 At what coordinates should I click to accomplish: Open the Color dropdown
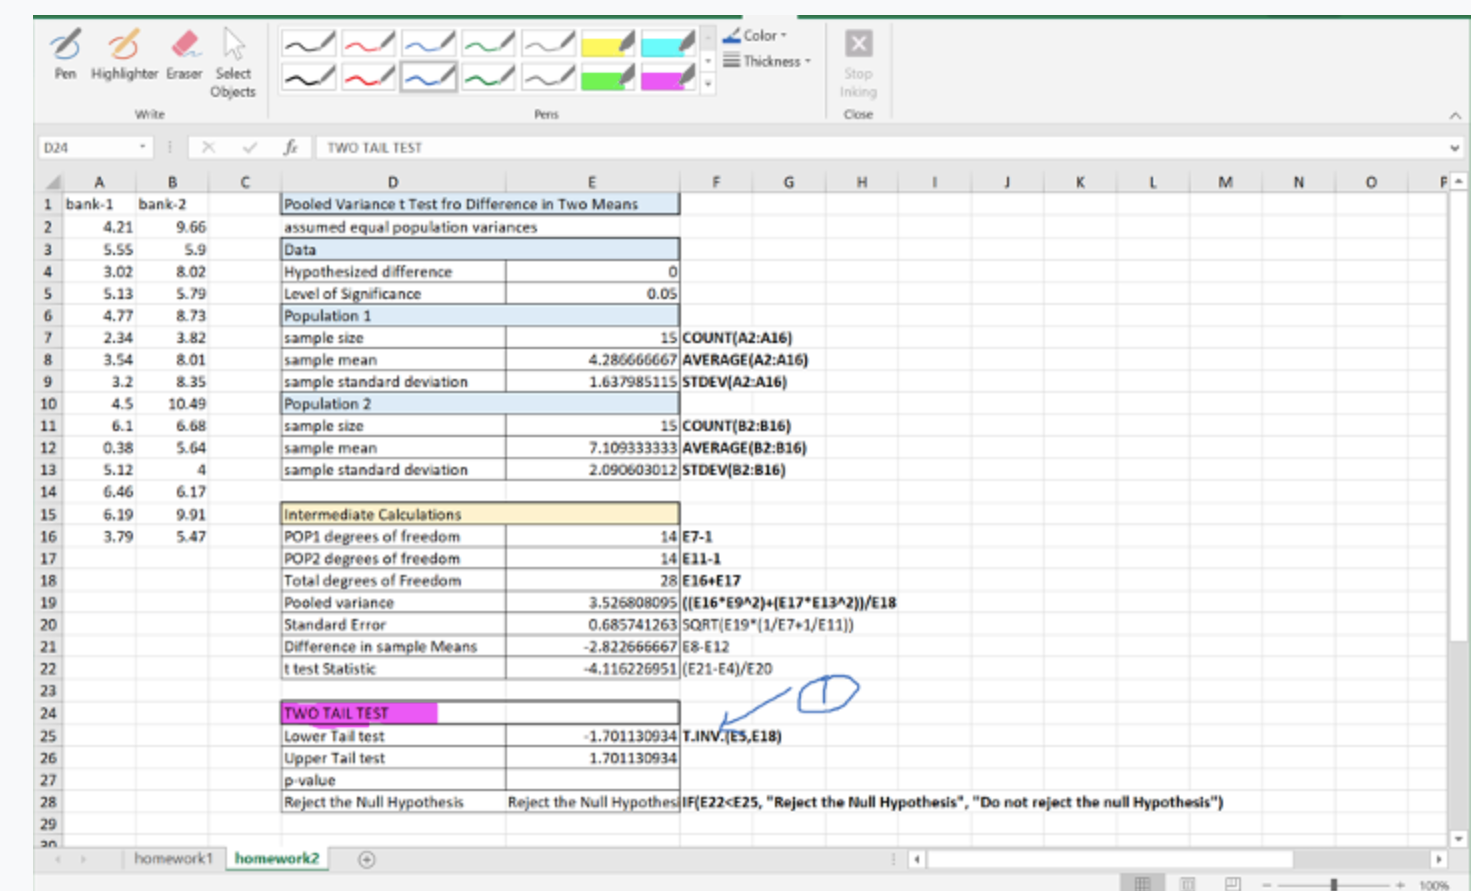(755, 36)
